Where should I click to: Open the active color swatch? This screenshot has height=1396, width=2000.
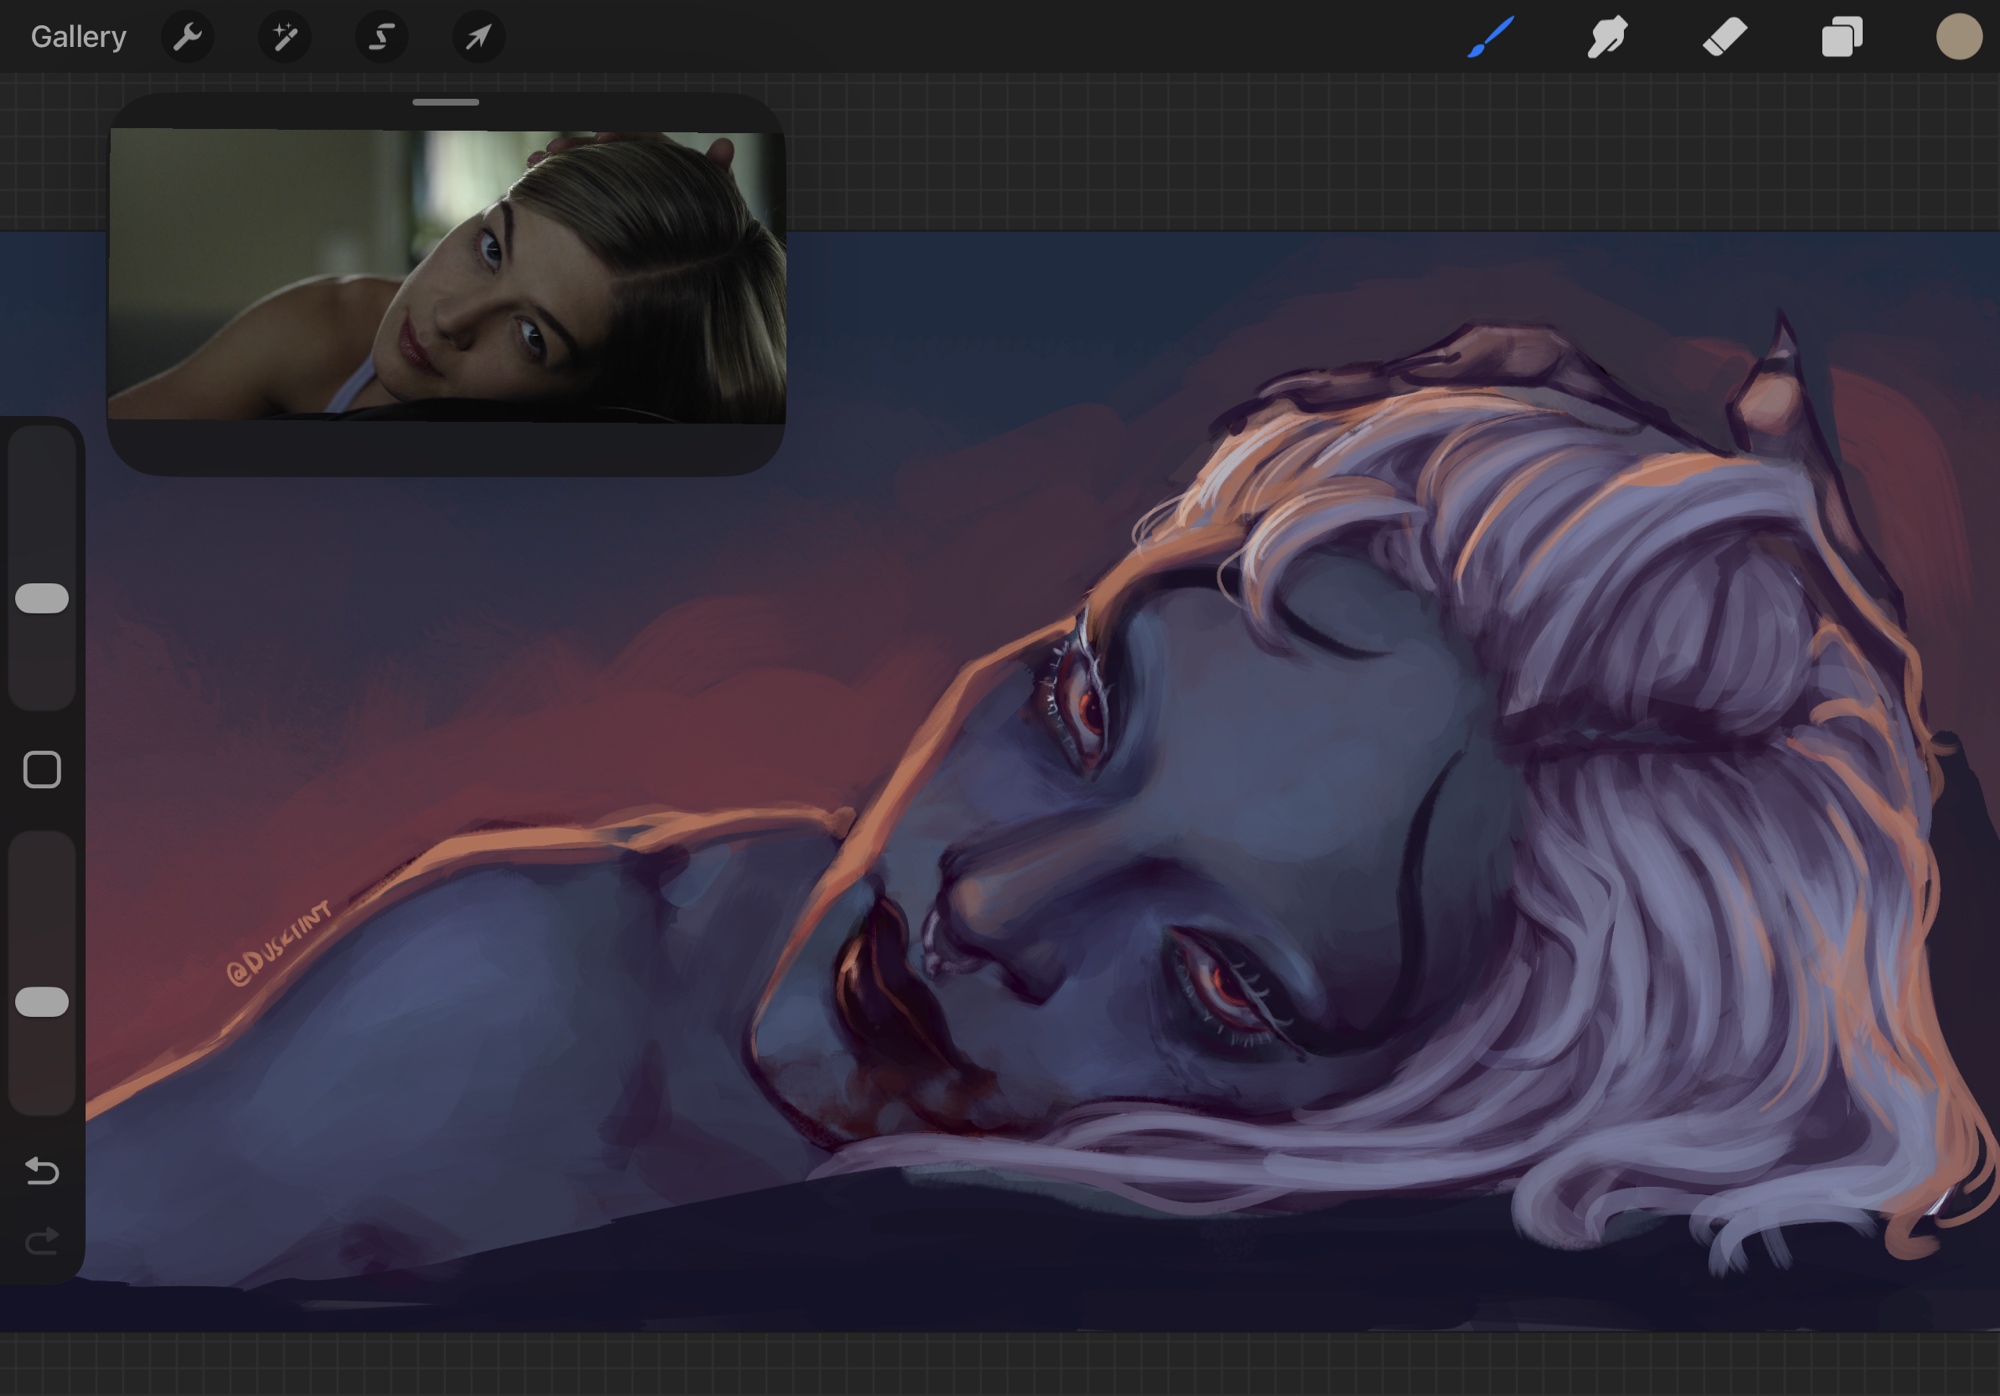click(x=1958, y=37)
